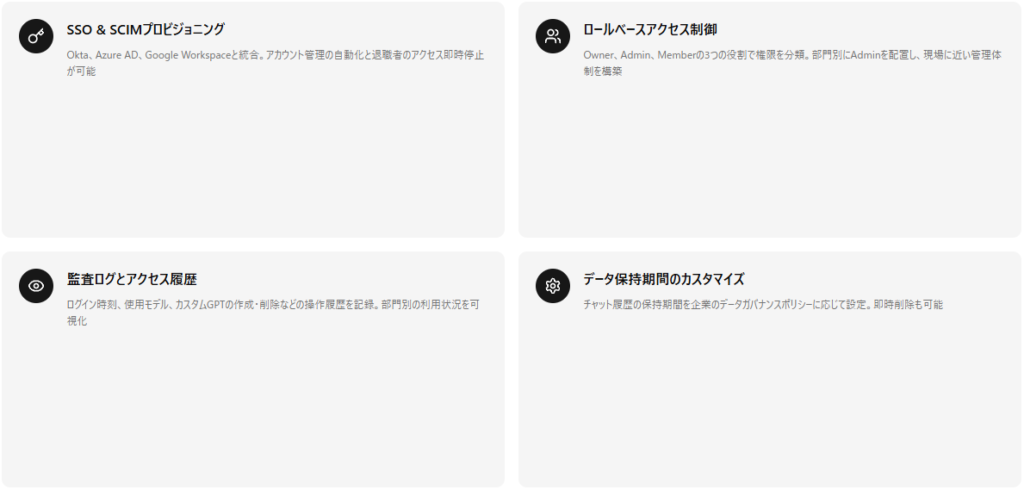Open the データ保持期間のカスタマイズ heading
Viewport: 1024px width, 490px height.
[664, 280]
